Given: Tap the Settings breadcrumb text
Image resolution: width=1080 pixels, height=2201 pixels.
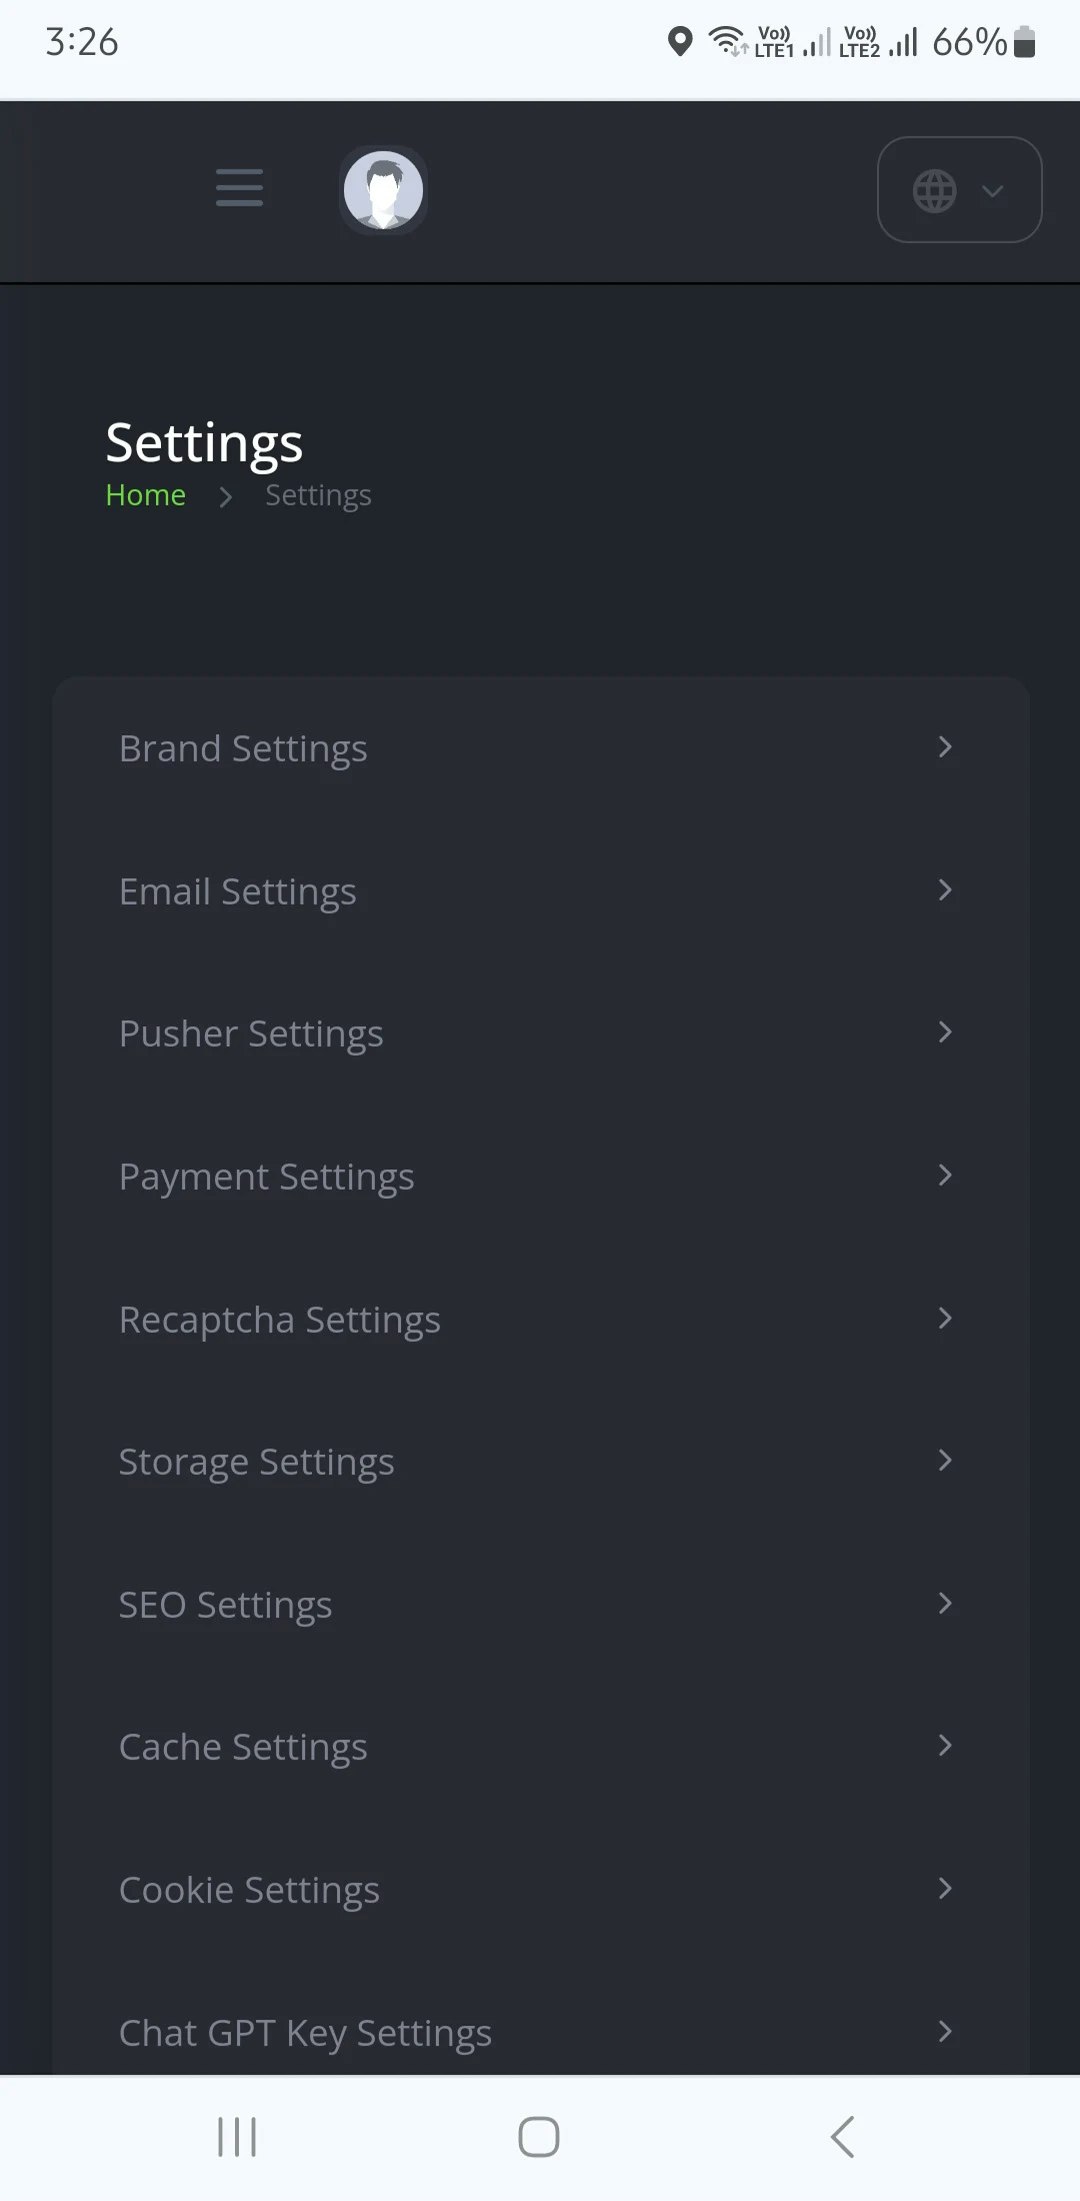Looking at the screenshot, I should pos(318,495).
